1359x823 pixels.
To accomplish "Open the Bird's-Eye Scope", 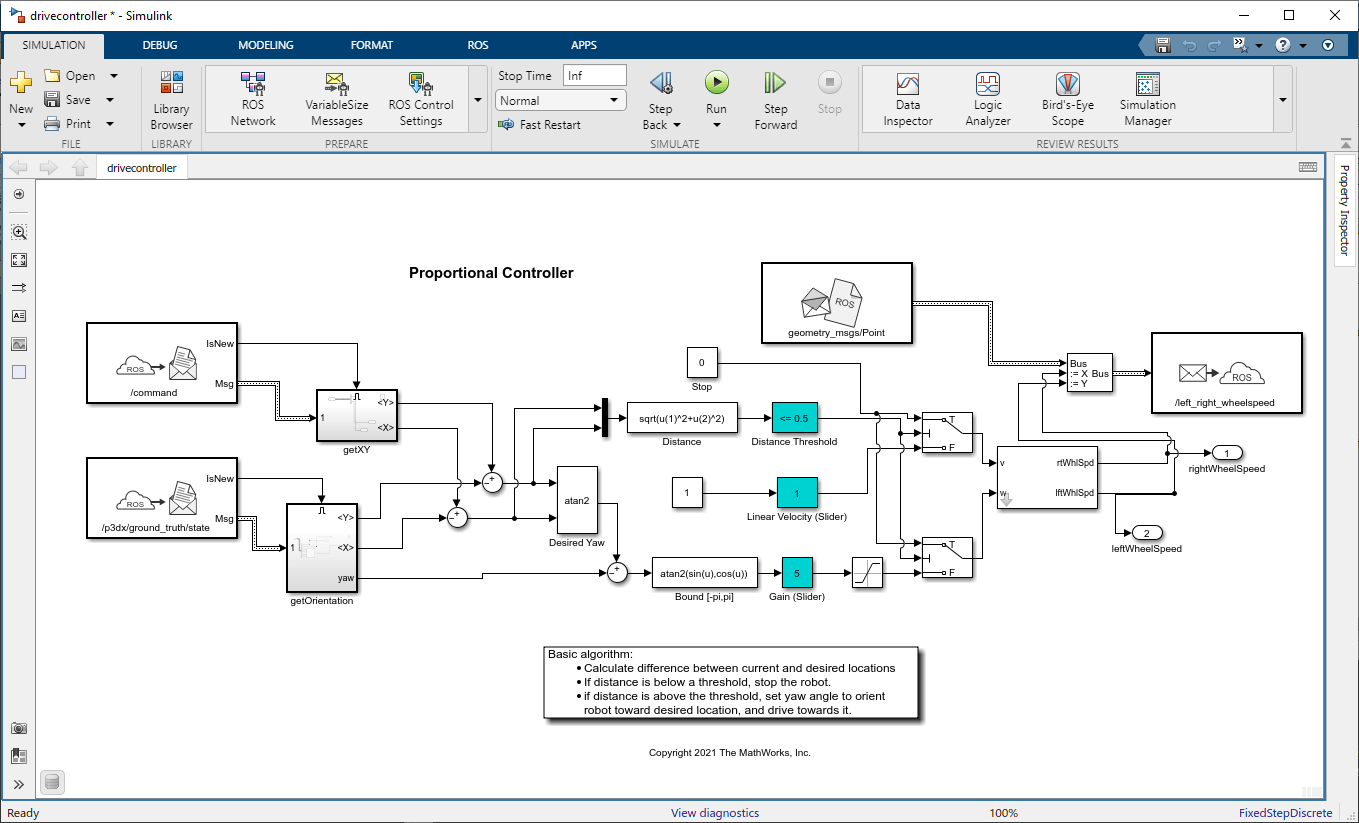I will (x=1068, y=100).
